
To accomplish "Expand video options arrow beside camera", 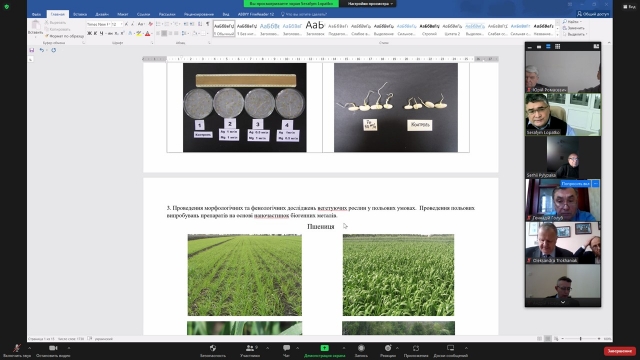I will click(69, 348).
